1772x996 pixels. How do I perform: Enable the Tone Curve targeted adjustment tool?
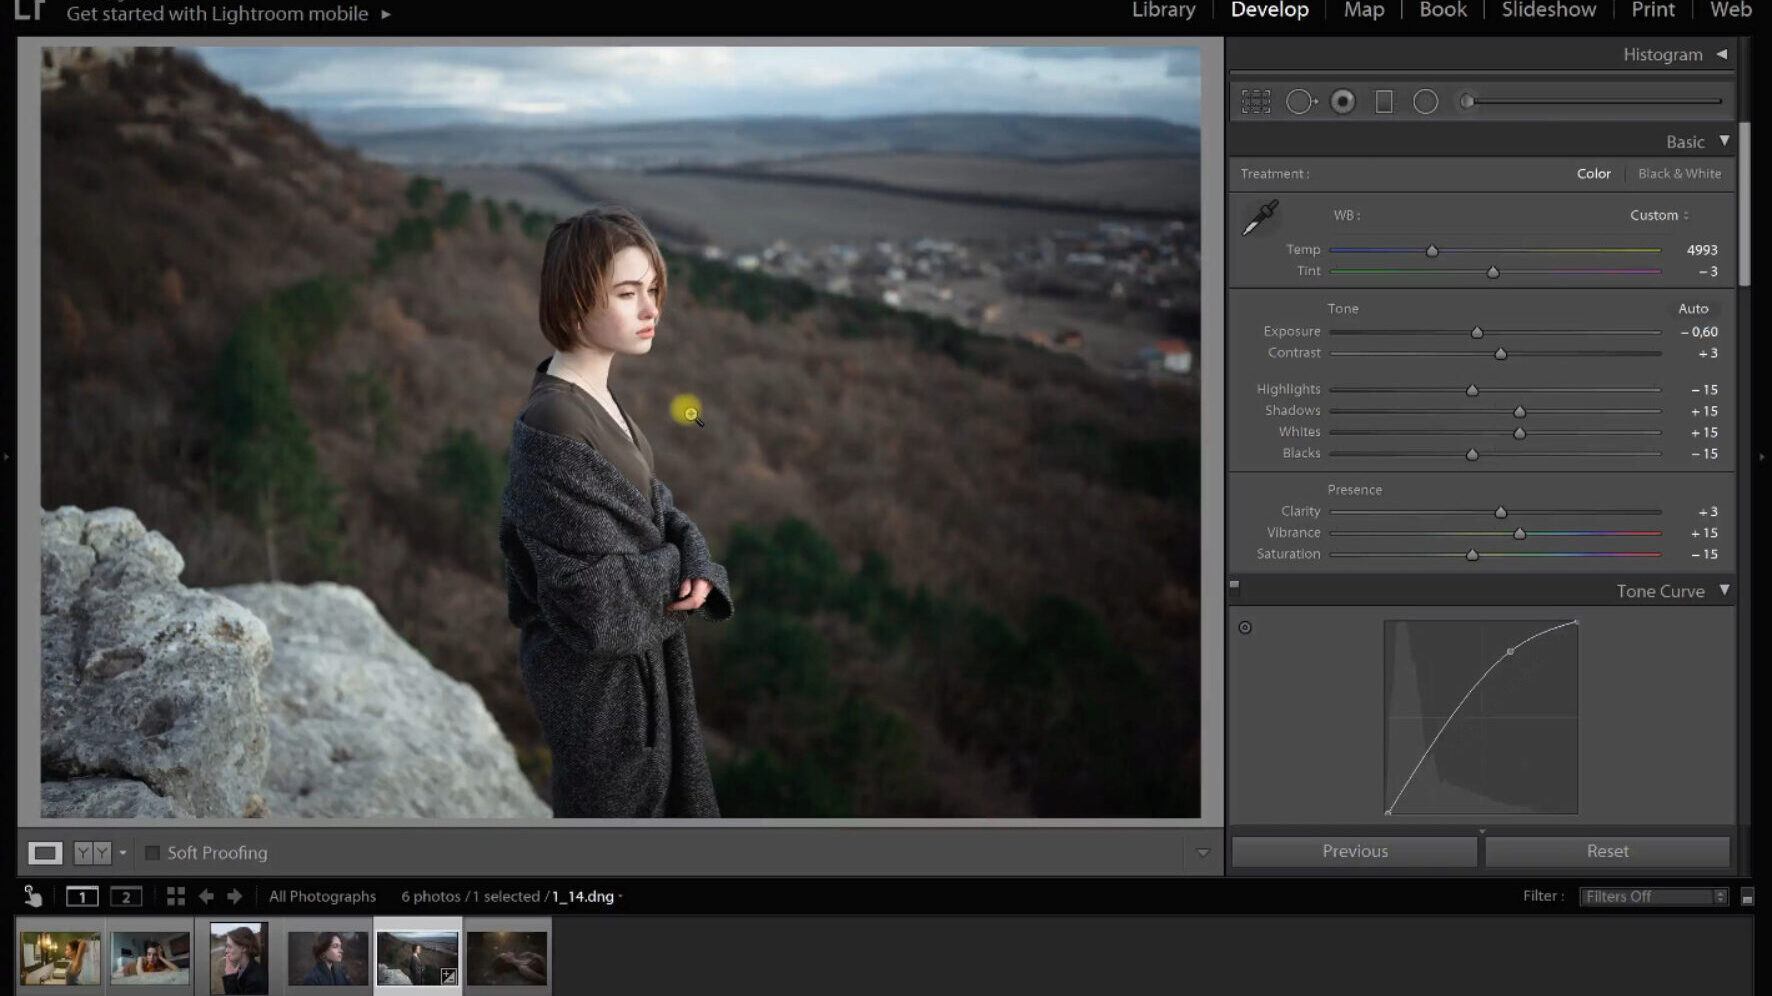point(1245,628)
